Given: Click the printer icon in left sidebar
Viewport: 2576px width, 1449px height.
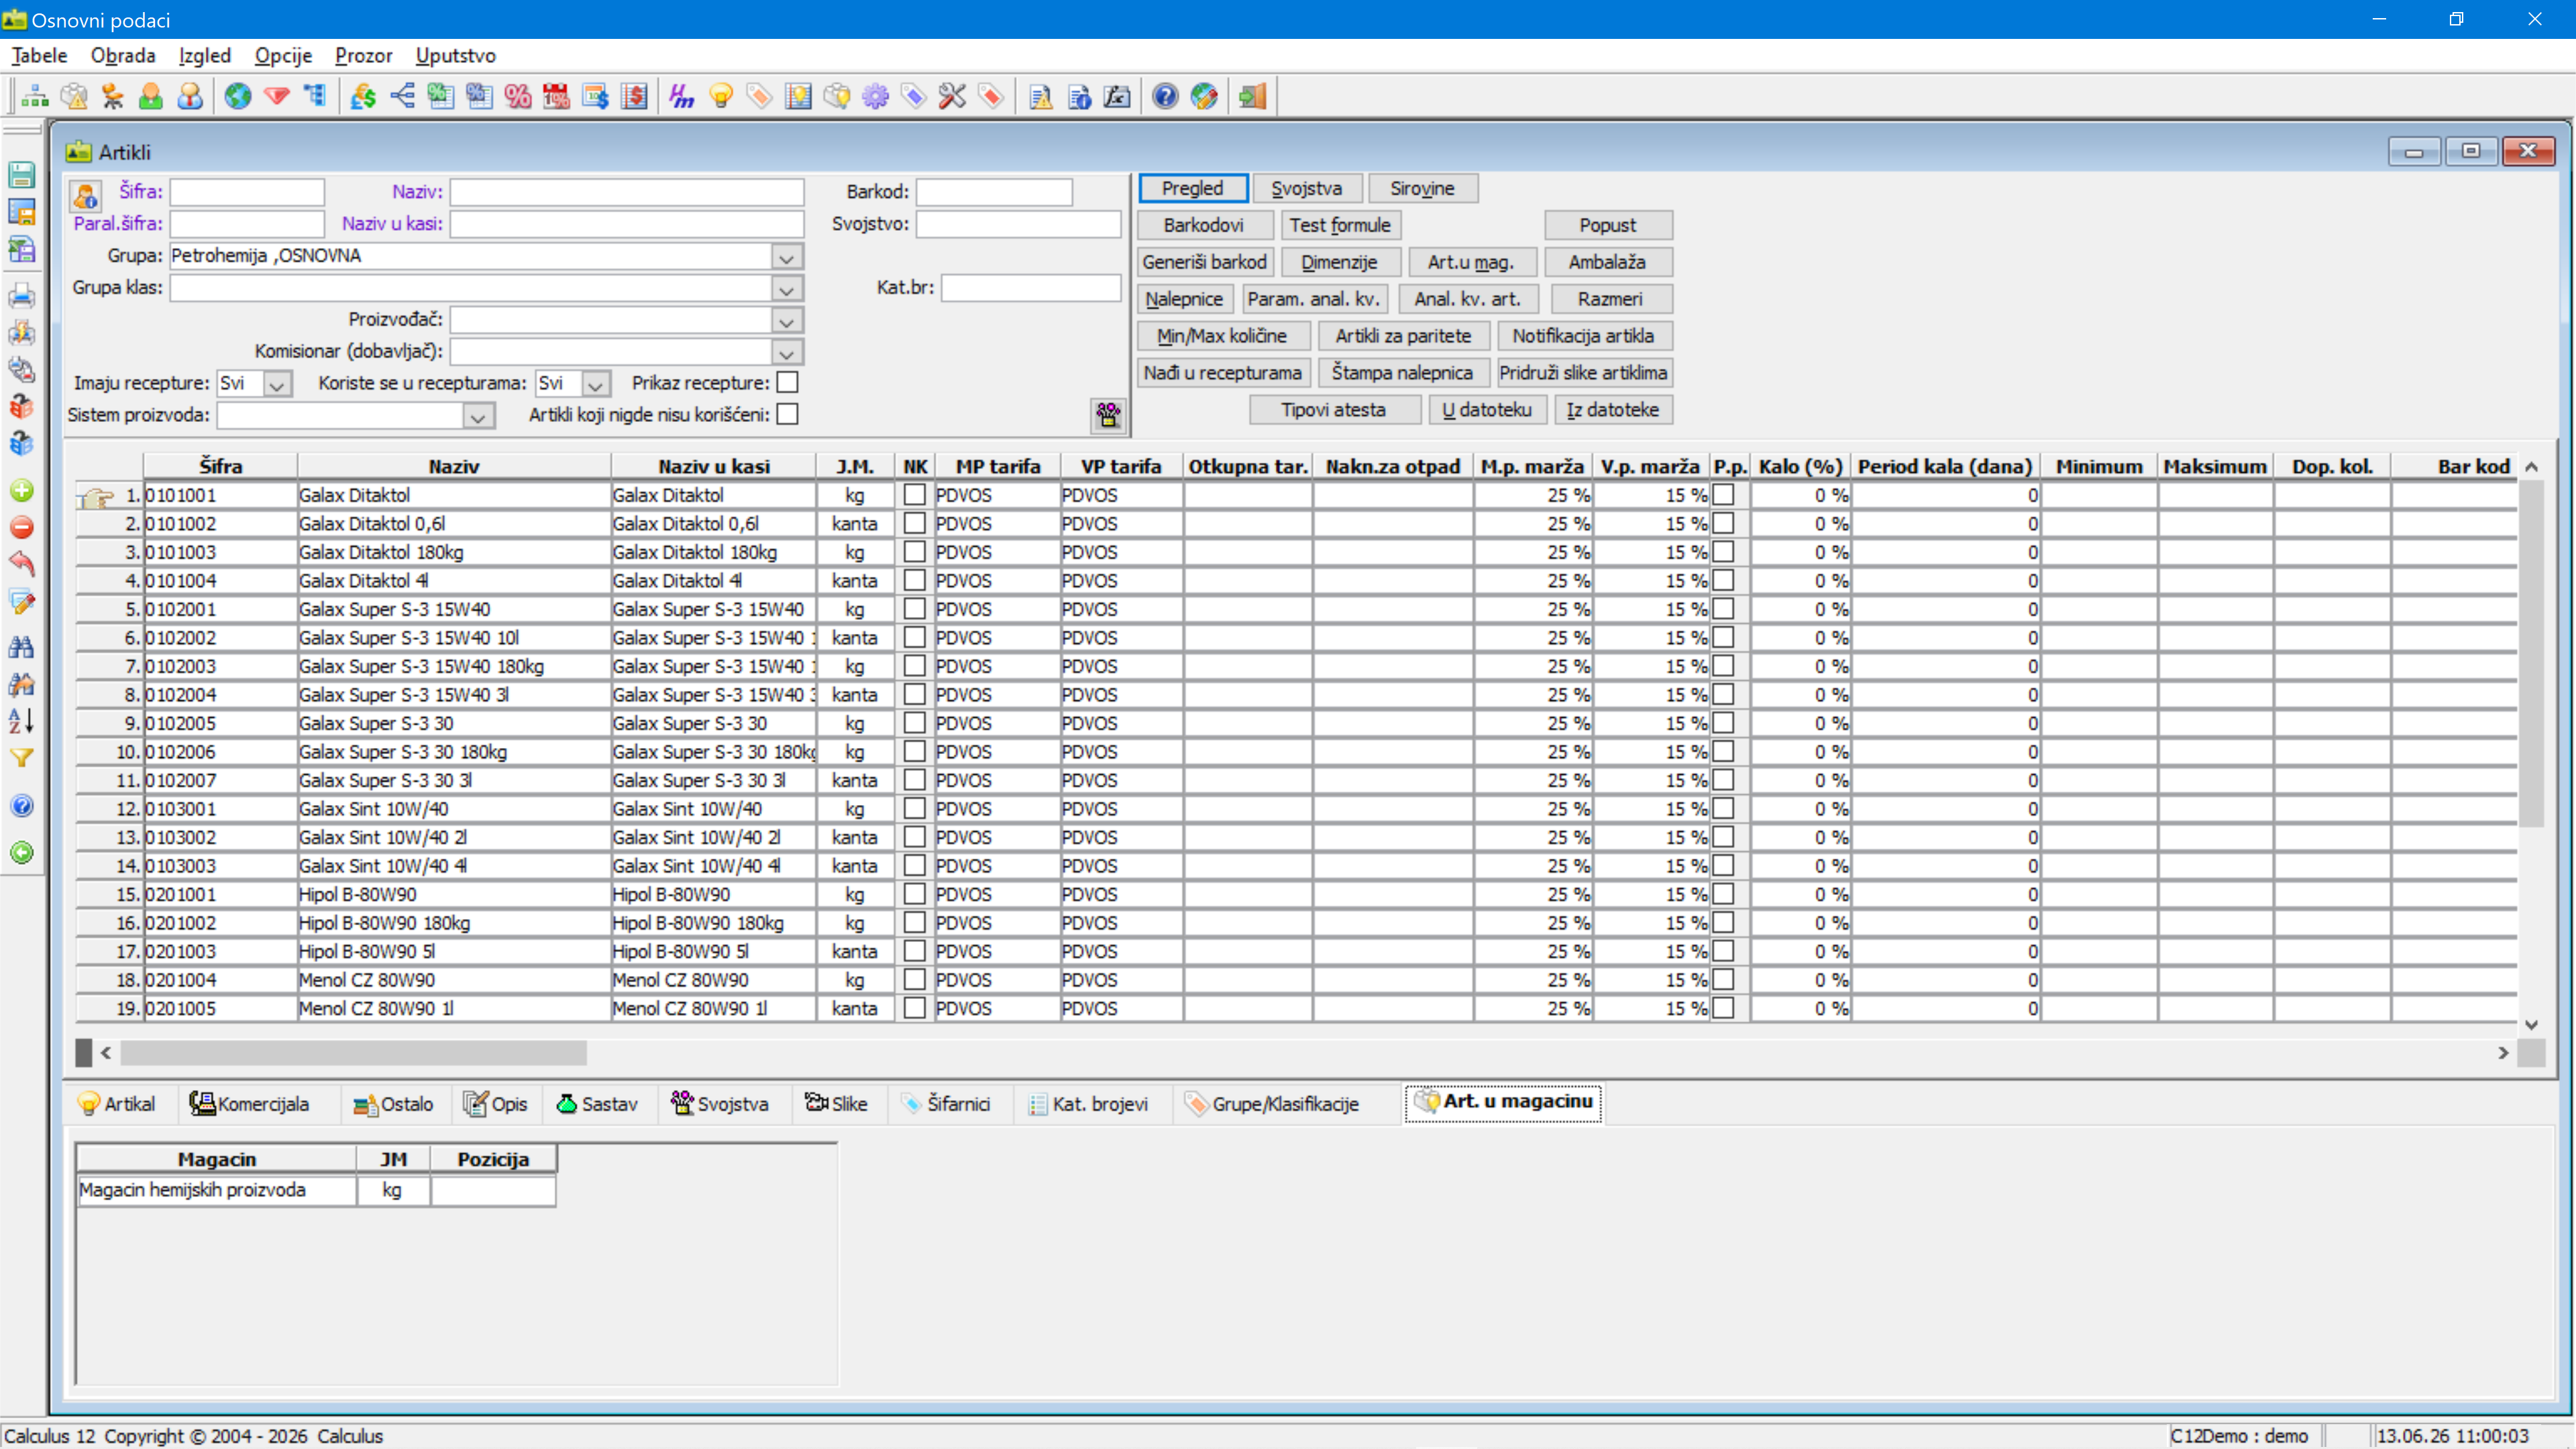Looking at the screenshot, I should click(22, 296).
